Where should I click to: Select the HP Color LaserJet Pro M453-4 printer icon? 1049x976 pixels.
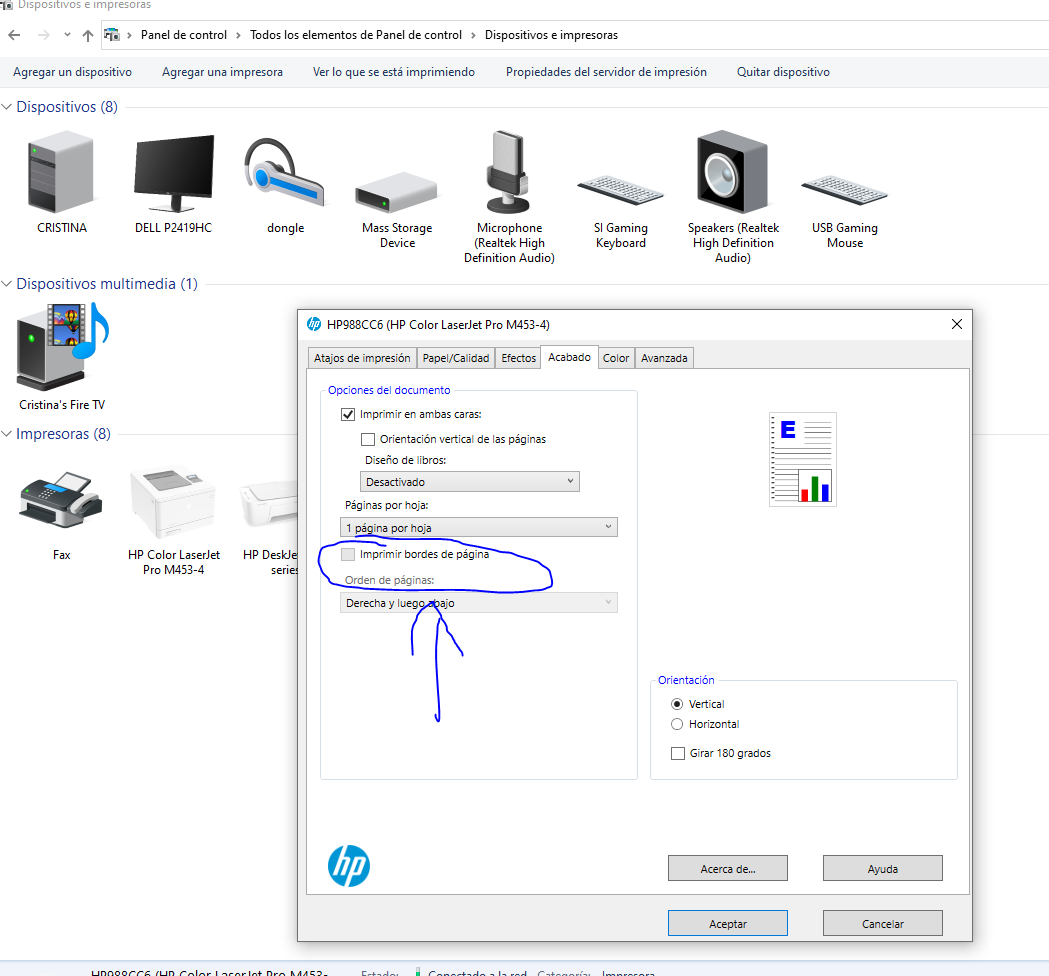[x=173, y=502]
